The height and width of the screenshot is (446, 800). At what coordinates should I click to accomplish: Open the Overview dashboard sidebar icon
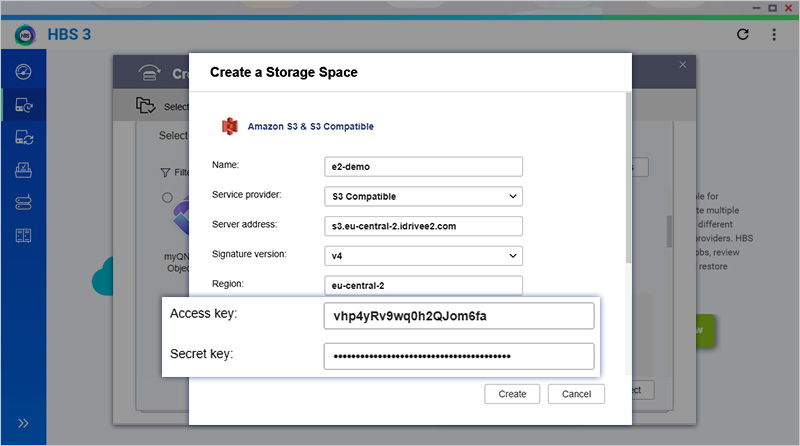pyautogui.click(x=23, y=72)
